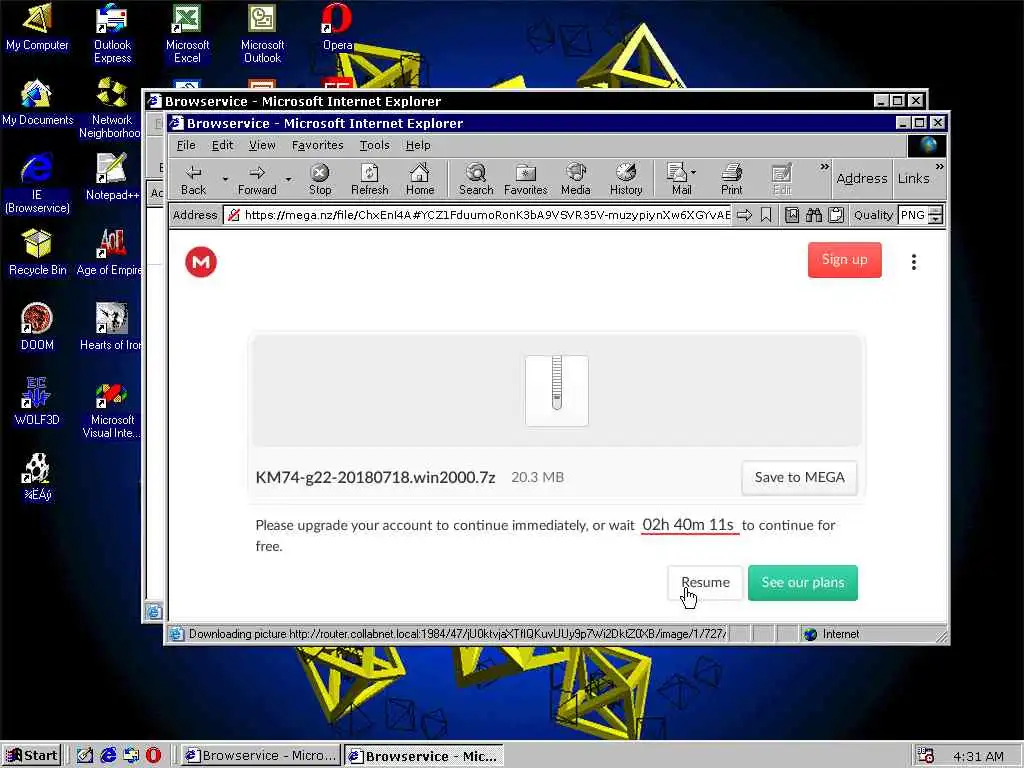Click the Mail toolbar icon

pos(677,179)
